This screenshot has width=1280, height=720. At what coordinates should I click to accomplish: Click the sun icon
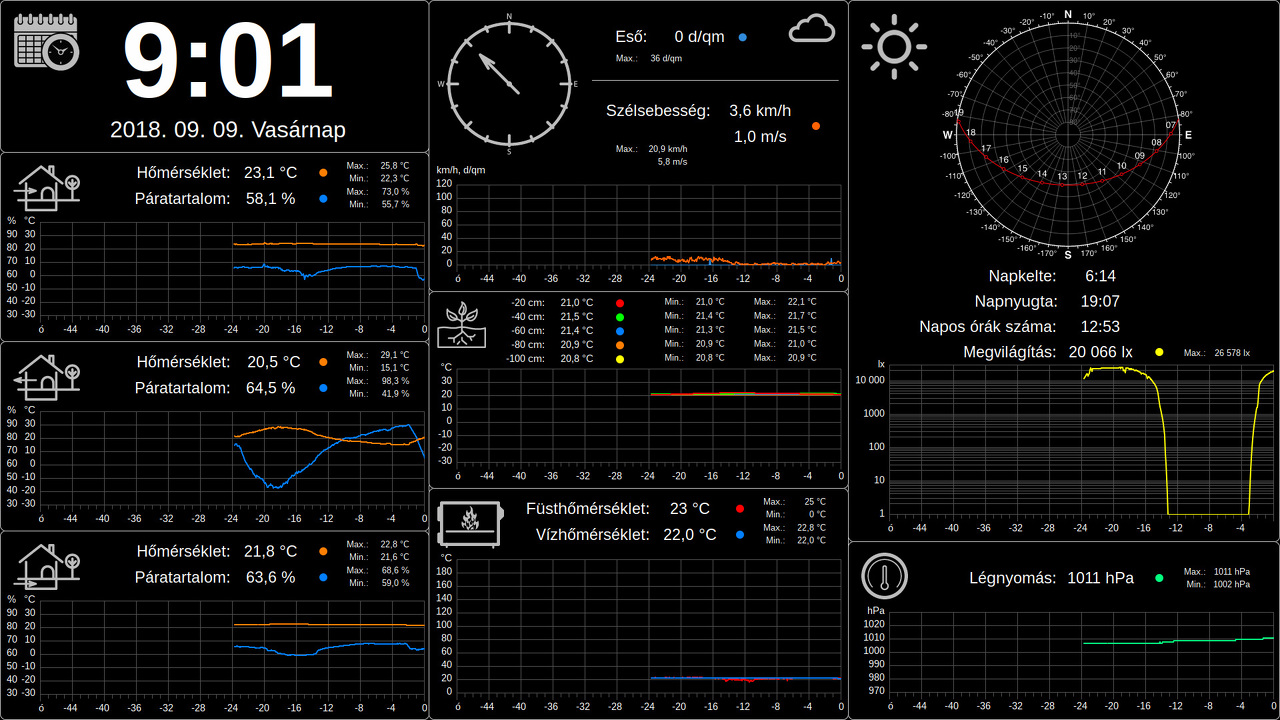(894, 46)
